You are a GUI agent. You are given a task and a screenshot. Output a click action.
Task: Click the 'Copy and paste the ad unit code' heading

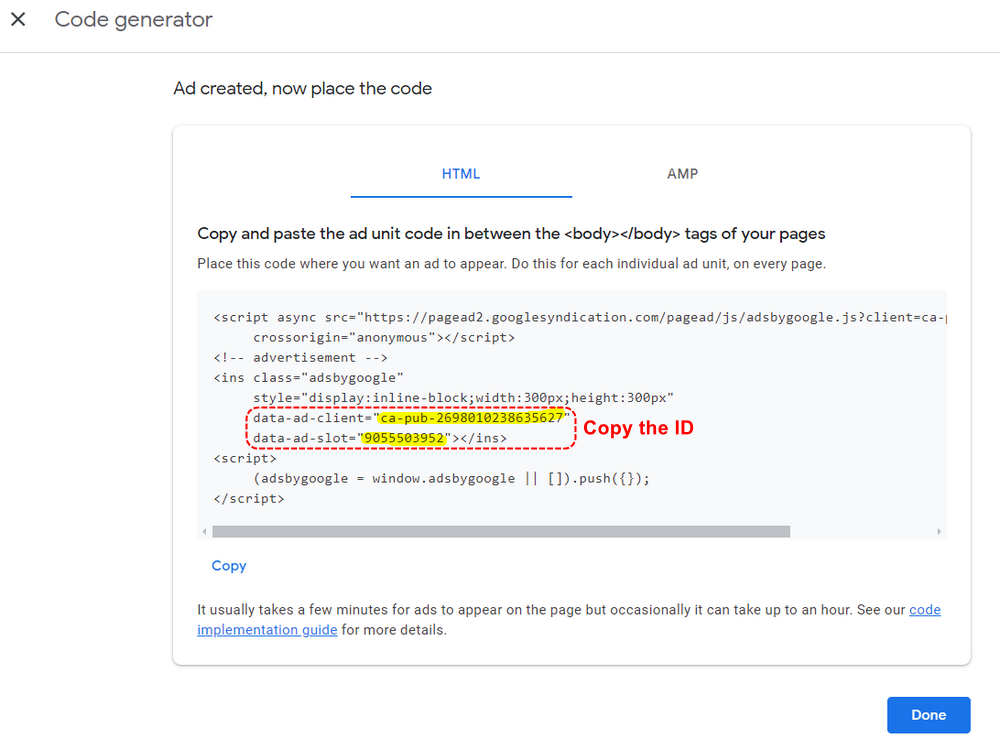511,234
